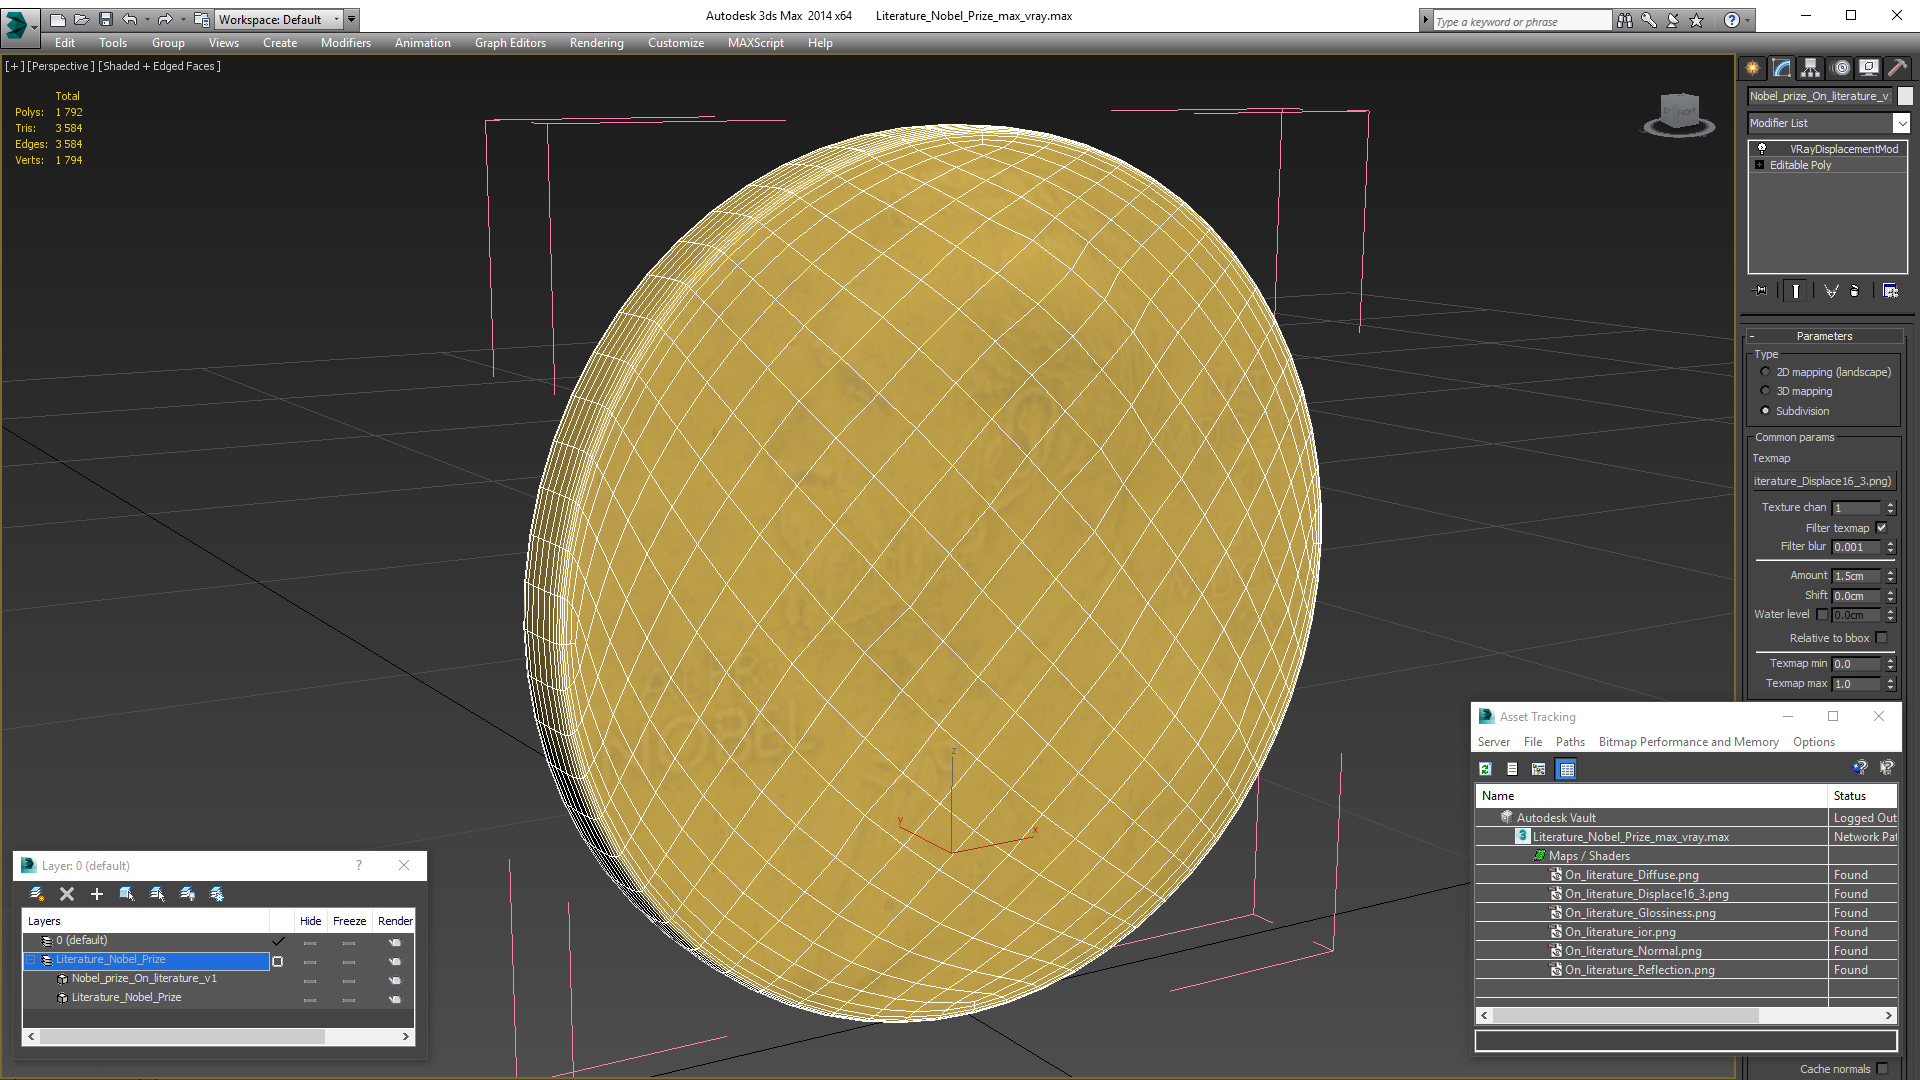Delete highlighted layer with X icon
The image size is (1920, 1080).
tap(67, 894)
